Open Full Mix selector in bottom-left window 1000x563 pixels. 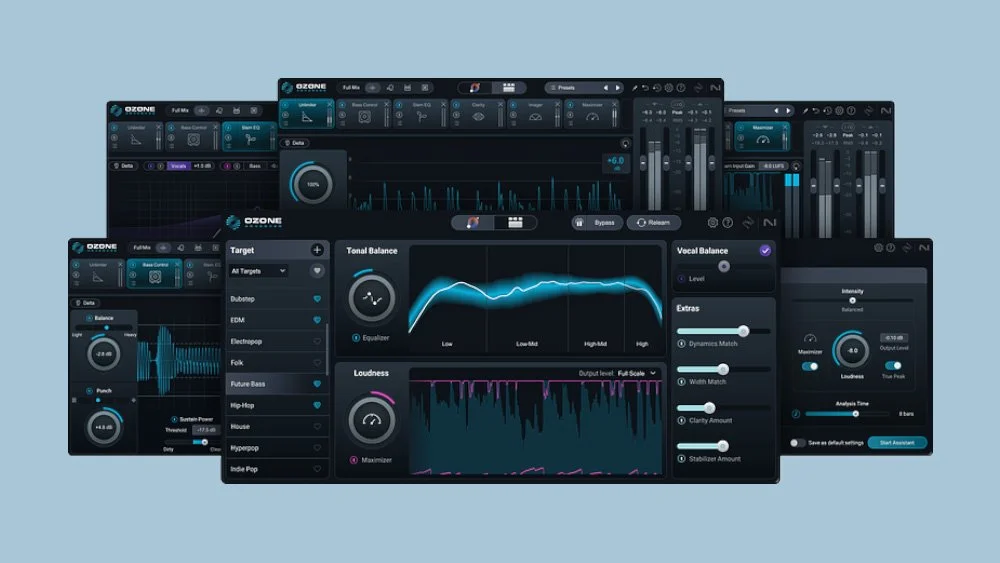142,247
